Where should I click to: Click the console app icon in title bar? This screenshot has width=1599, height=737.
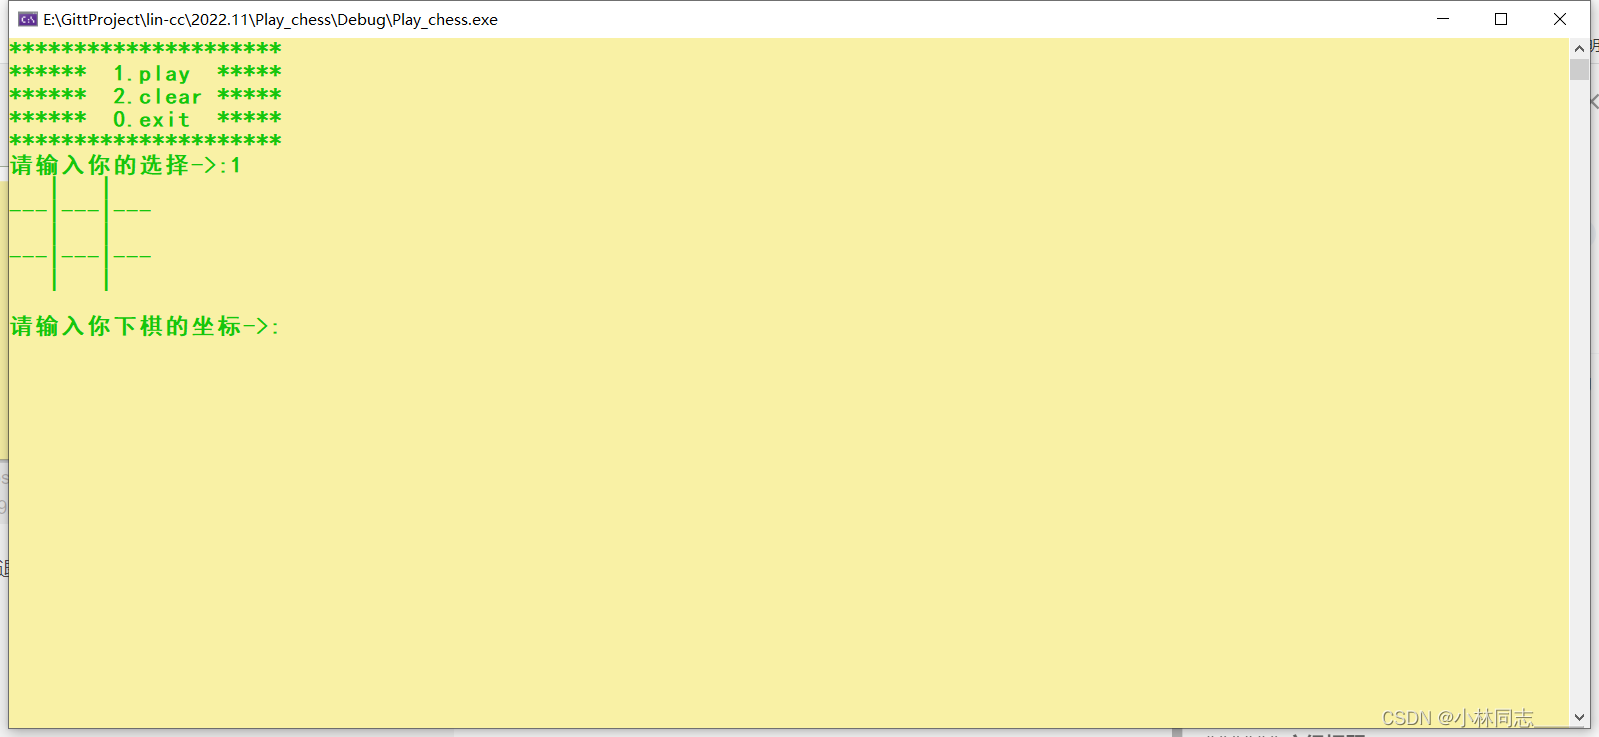pos(28,19)
